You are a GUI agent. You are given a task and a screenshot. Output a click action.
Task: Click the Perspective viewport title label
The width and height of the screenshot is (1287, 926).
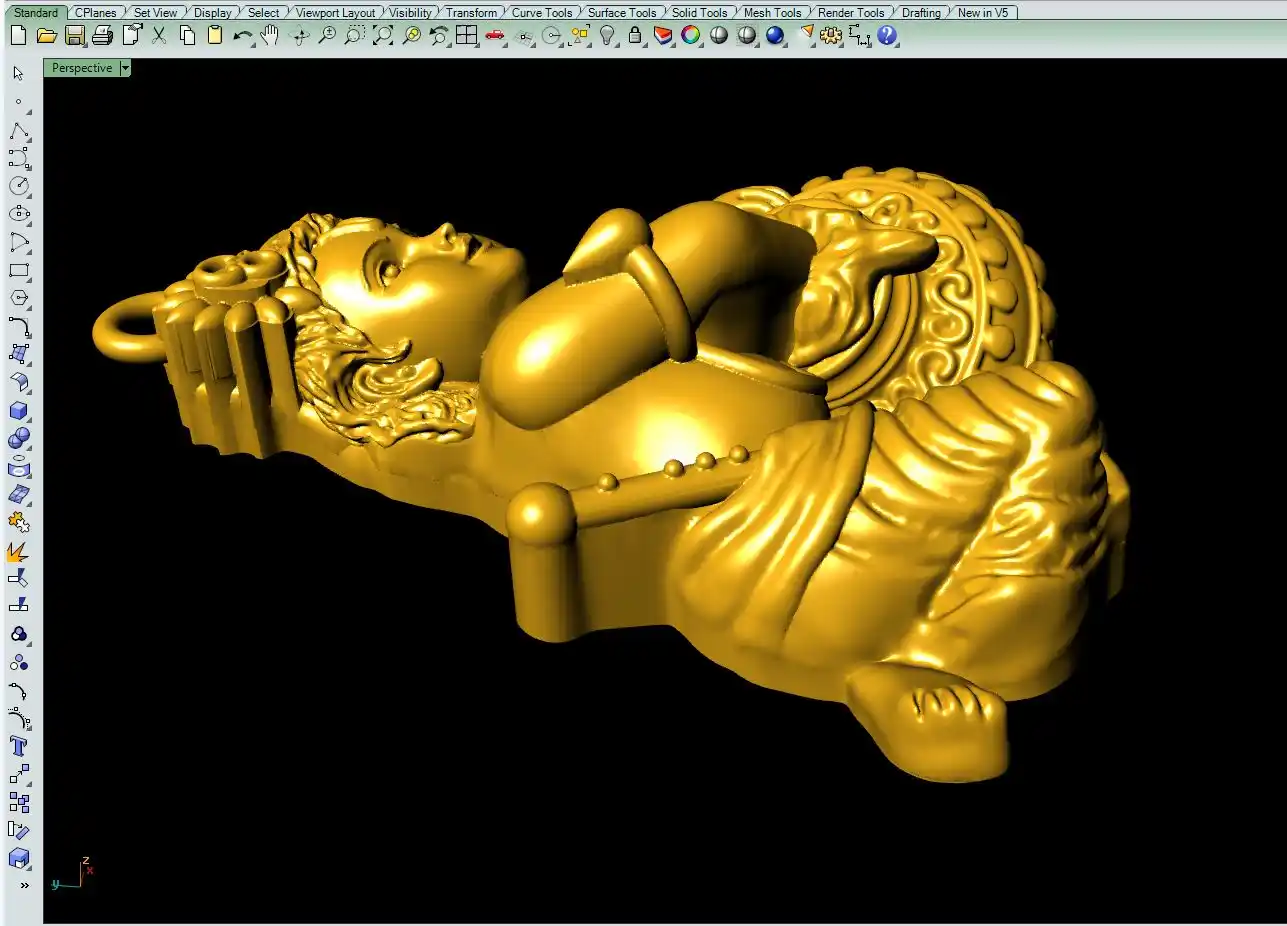click(81, 68)
